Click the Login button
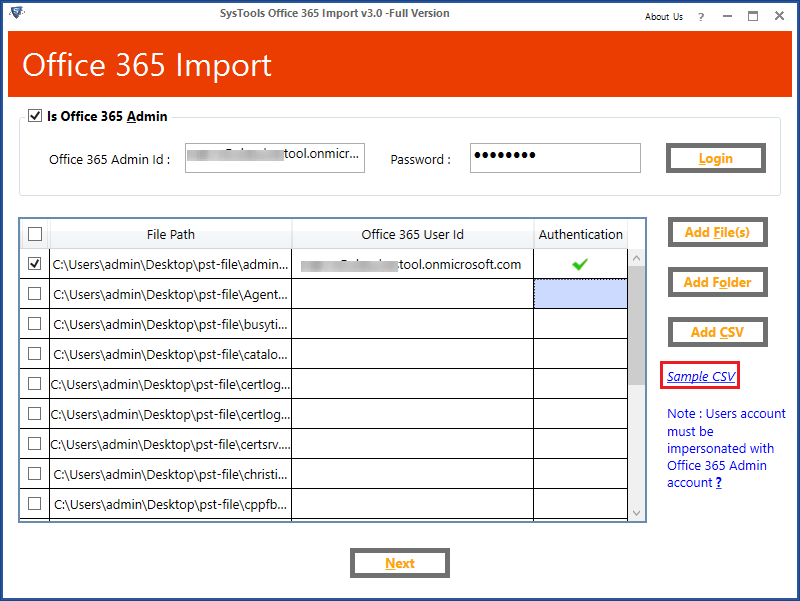This screenshot has height=601, width=800. pos(715,158)
